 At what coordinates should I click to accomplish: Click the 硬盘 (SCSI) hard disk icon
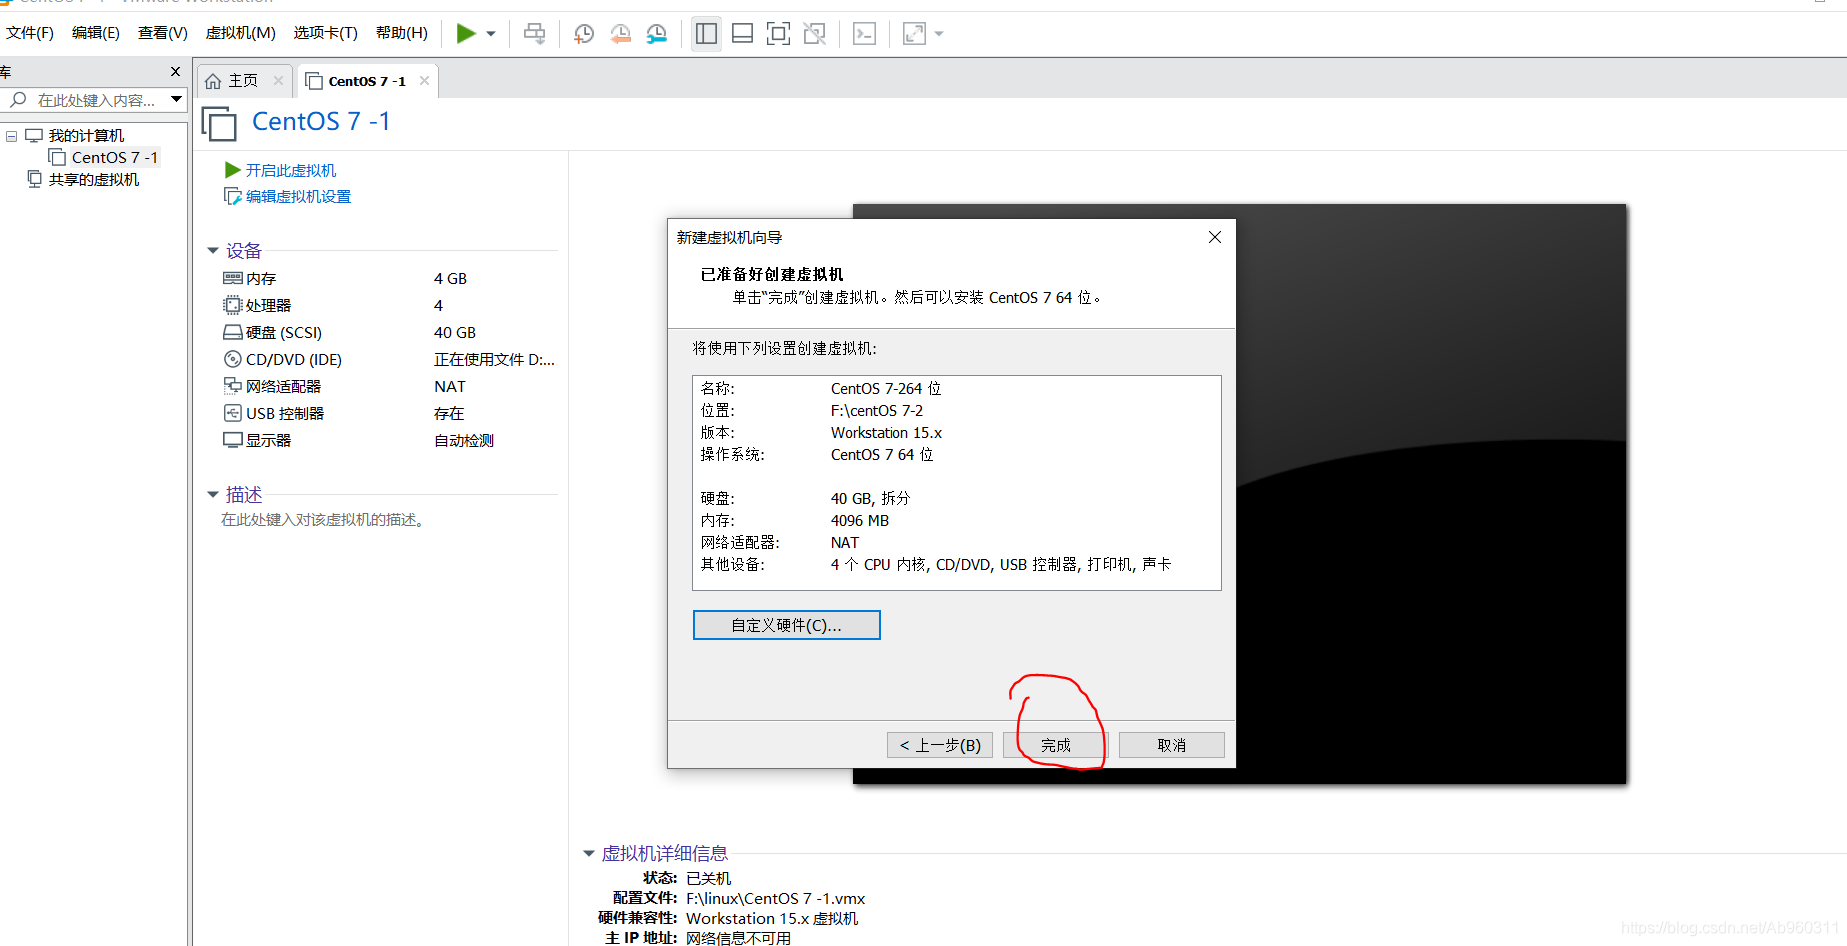pyautogui.click(x=233, y=333)
